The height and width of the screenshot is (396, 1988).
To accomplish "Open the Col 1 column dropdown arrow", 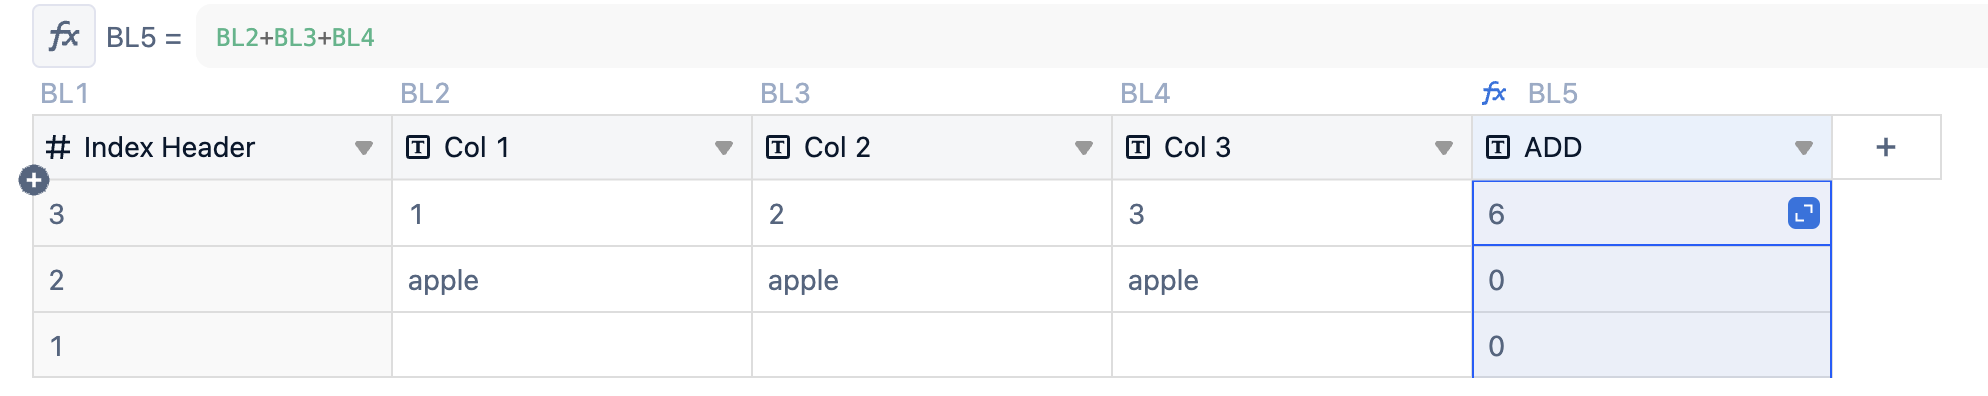I will pyautogui.click(x=724, y=148).
